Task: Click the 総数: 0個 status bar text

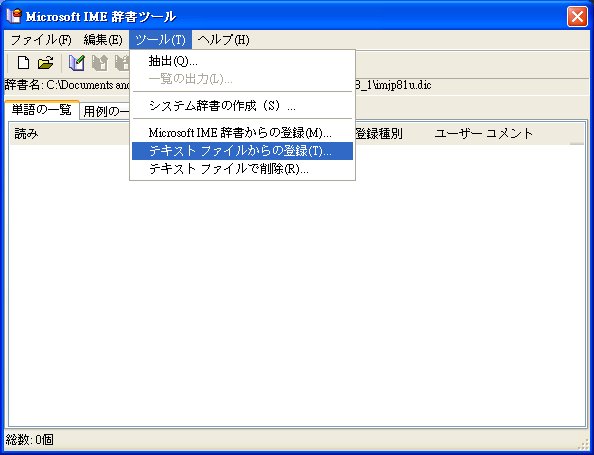Action: click(x=30, y=440)
